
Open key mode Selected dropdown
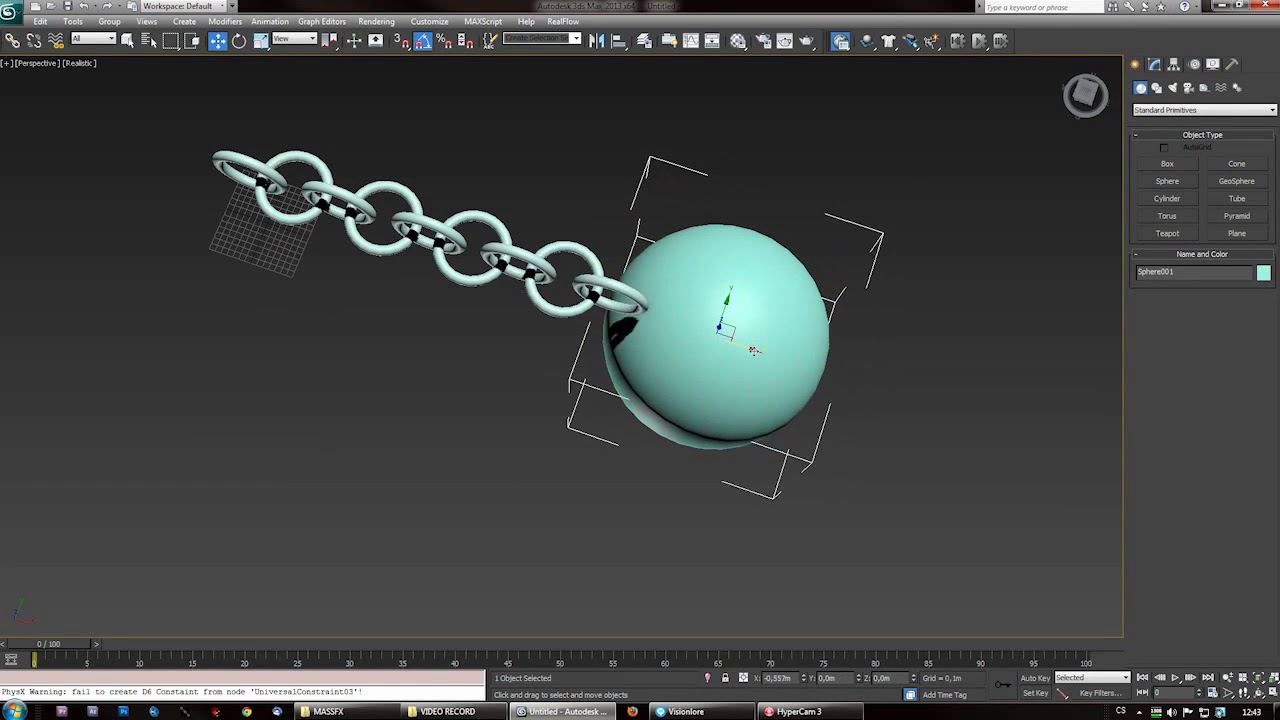pyautogui.click(x=1092, y=678)
